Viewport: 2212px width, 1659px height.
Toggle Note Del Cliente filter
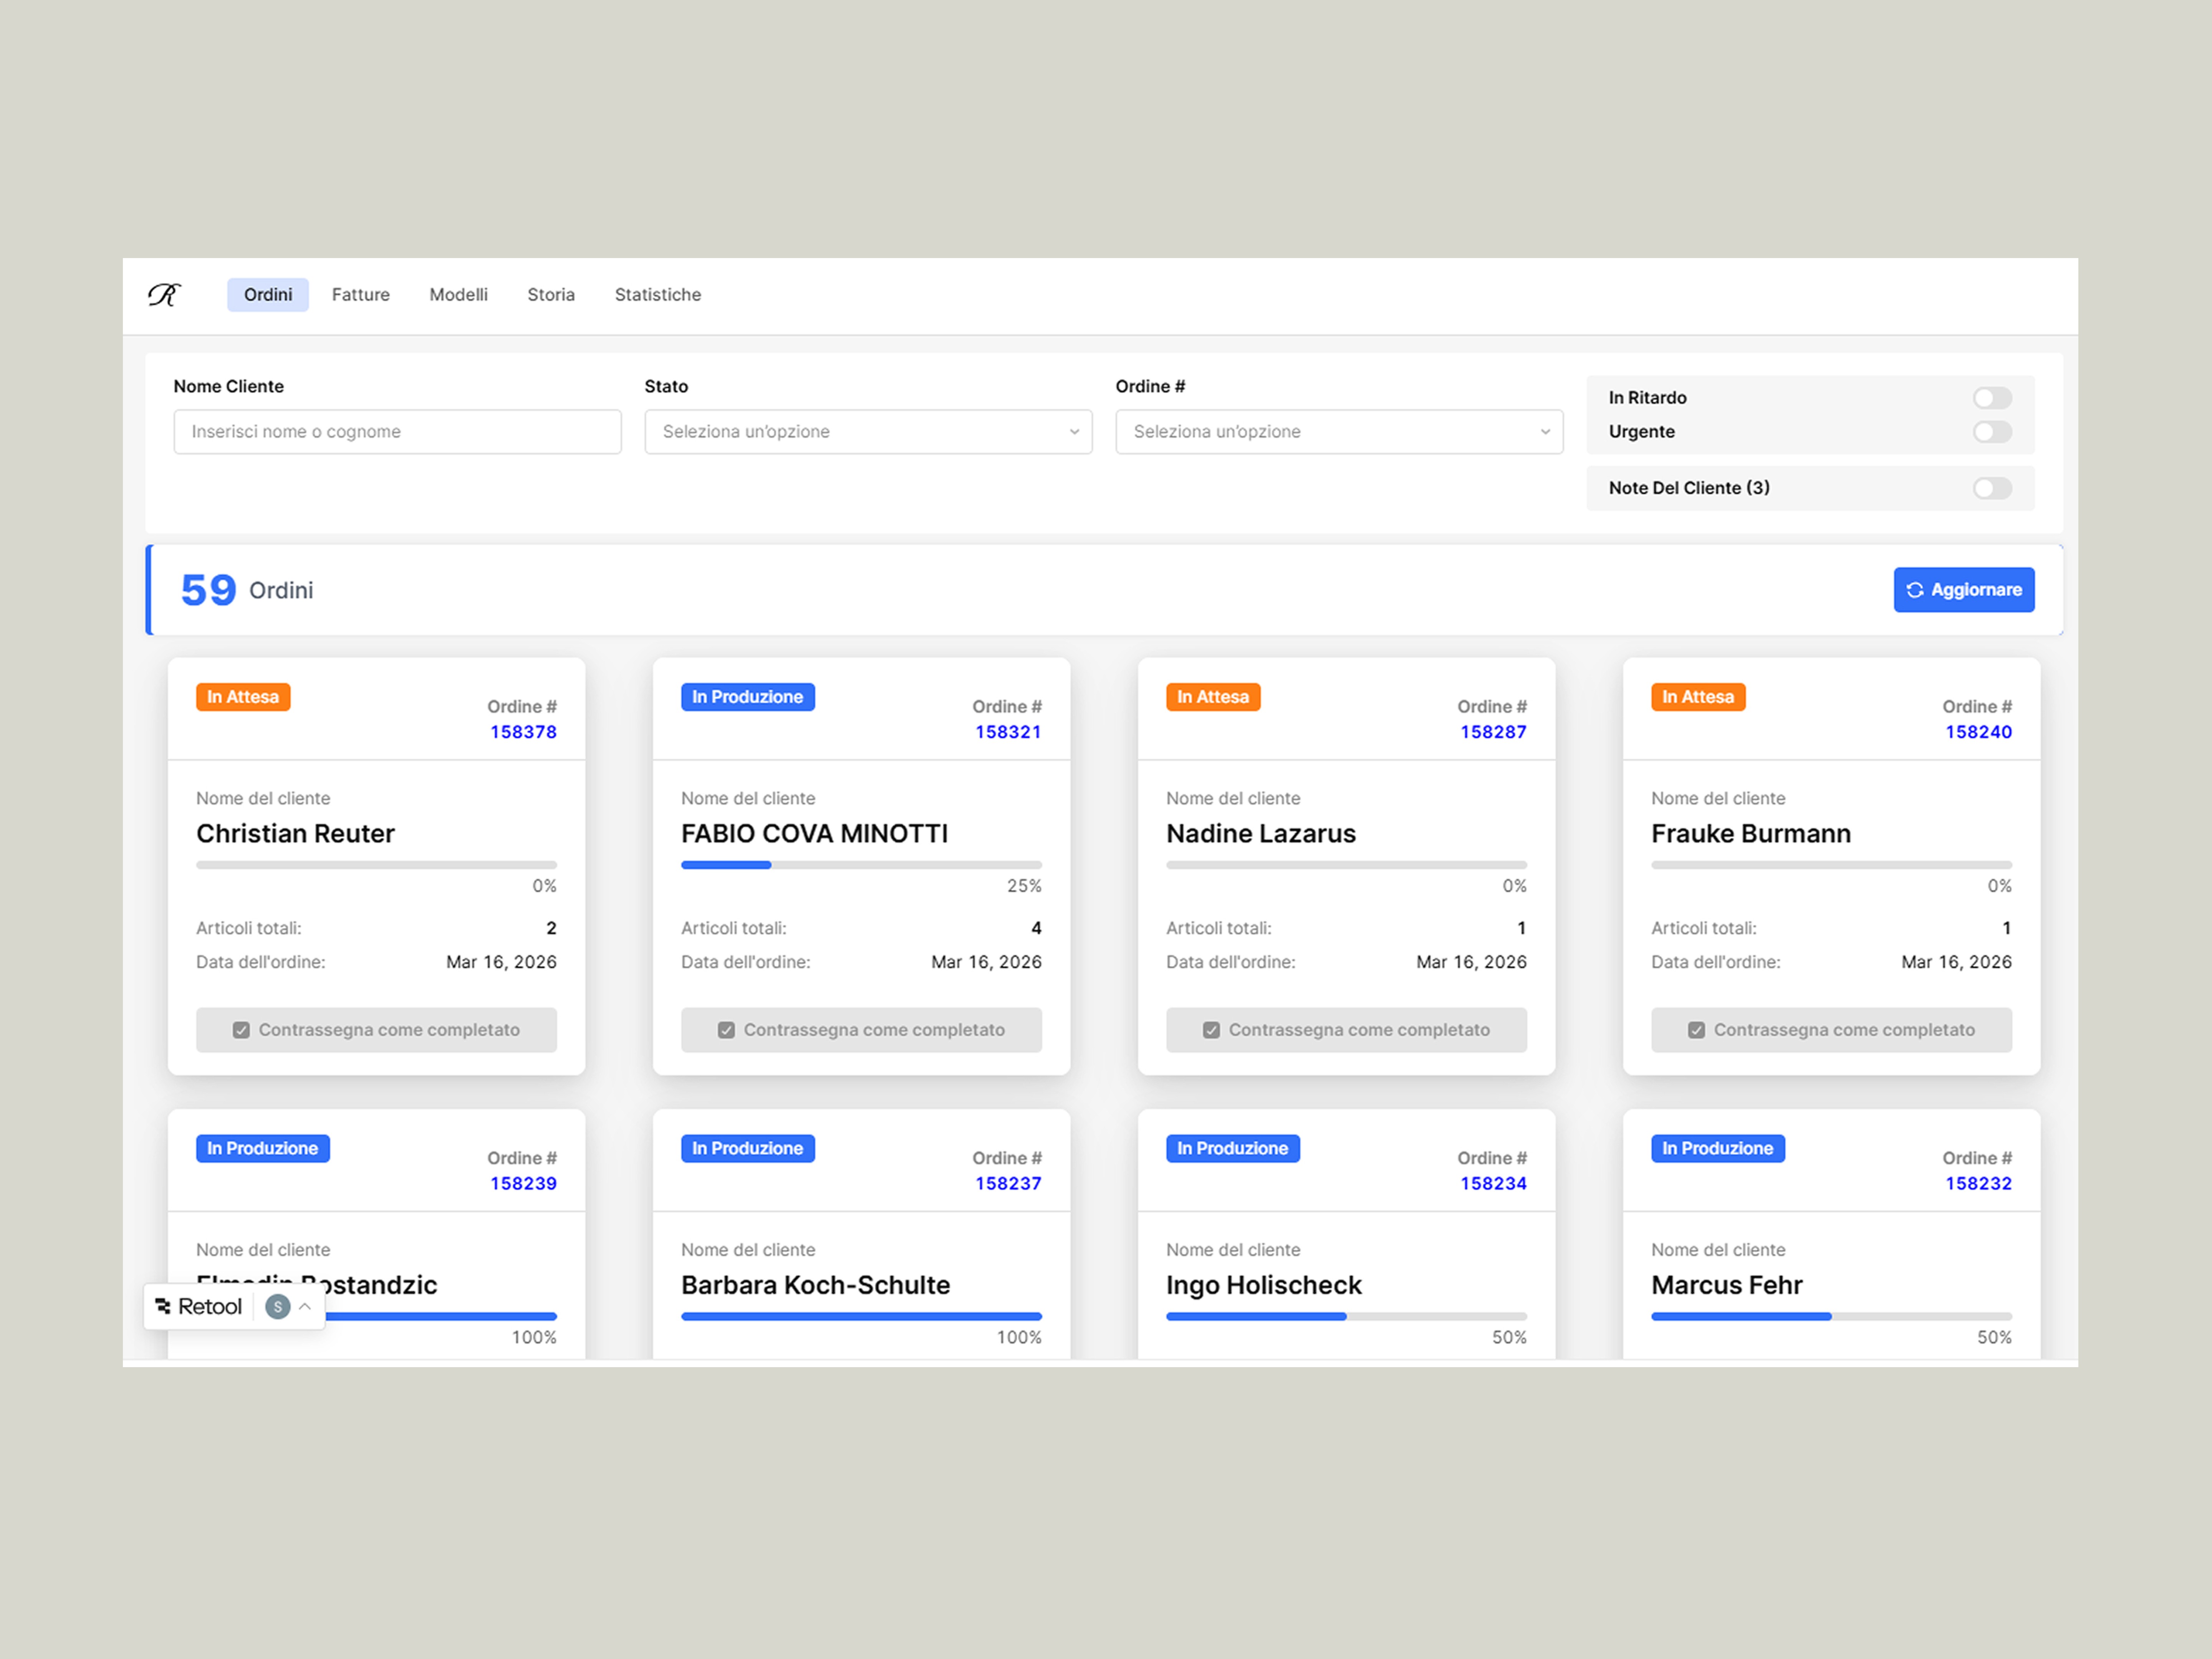click(1991, 488)
